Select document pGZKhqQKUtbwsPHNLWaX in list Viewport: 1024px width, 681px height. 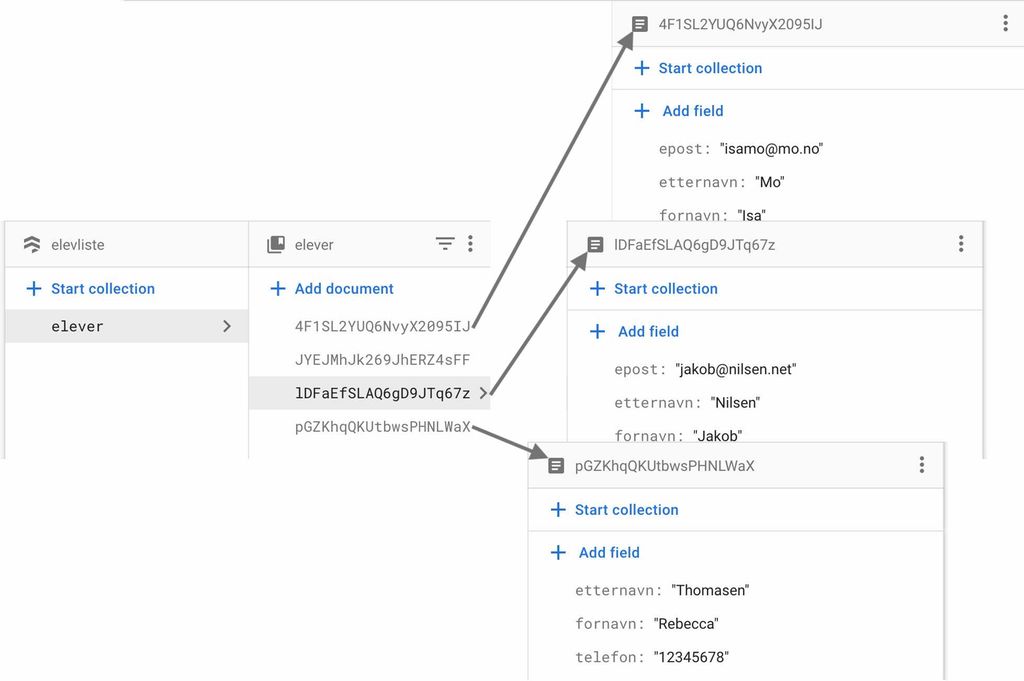pos(382,427)
